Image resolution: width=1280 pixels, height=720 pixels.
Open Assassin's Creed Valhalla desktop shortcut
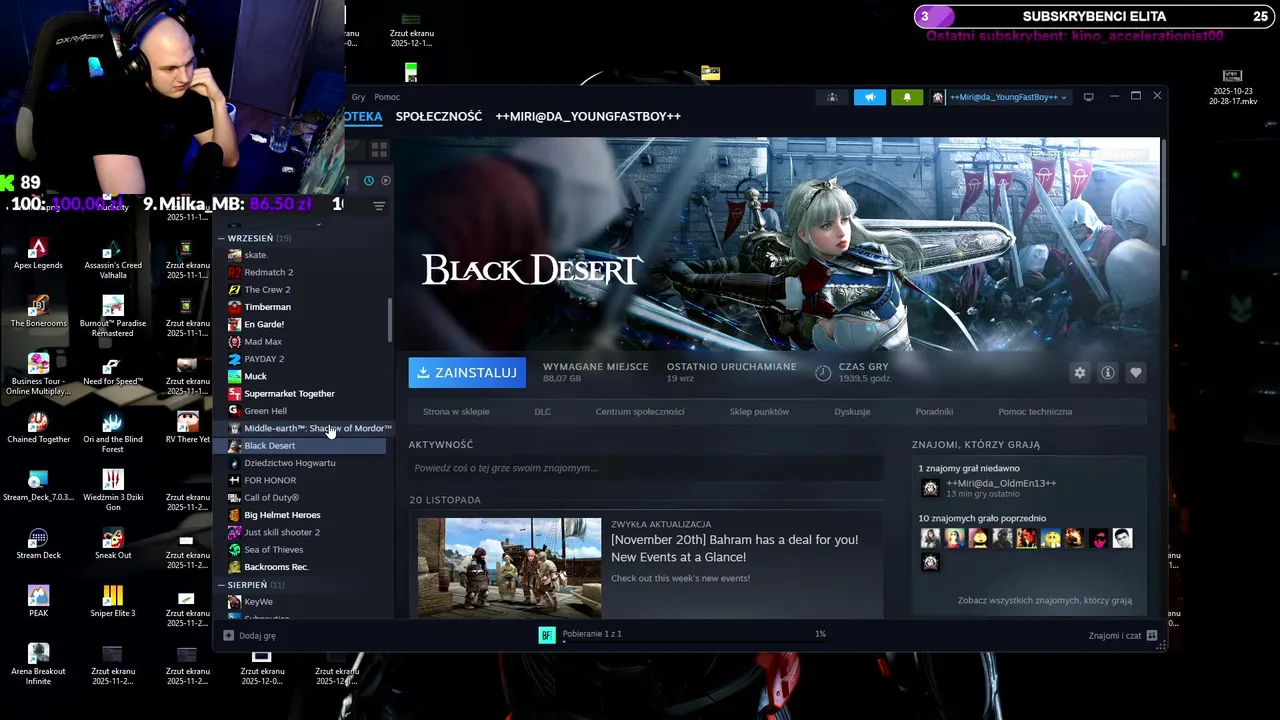click(x=113, y=259)
